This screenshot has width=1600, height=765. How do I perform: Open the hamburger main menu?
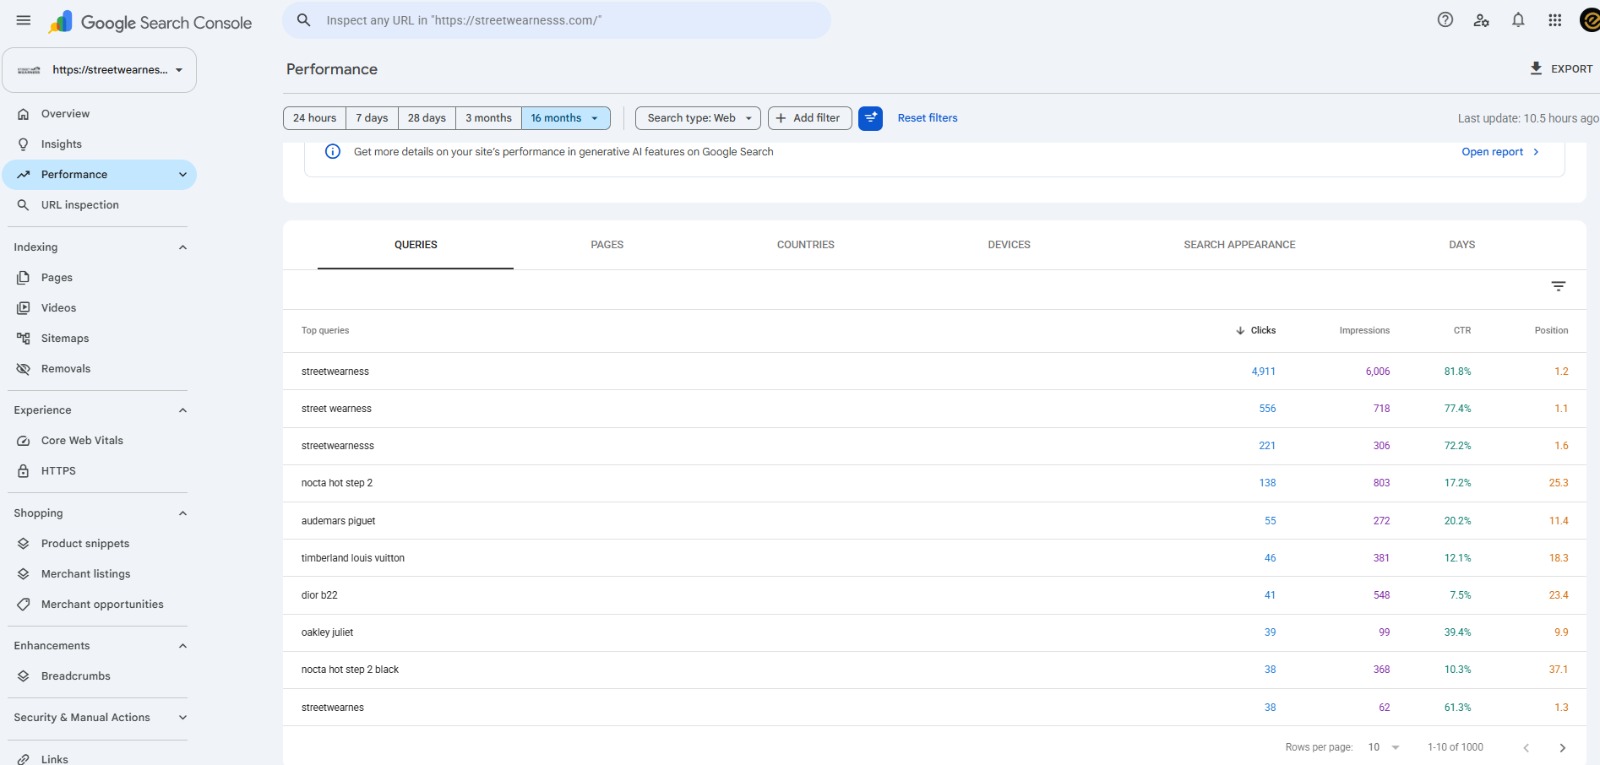pyautogui.click(x=24, y=20)
